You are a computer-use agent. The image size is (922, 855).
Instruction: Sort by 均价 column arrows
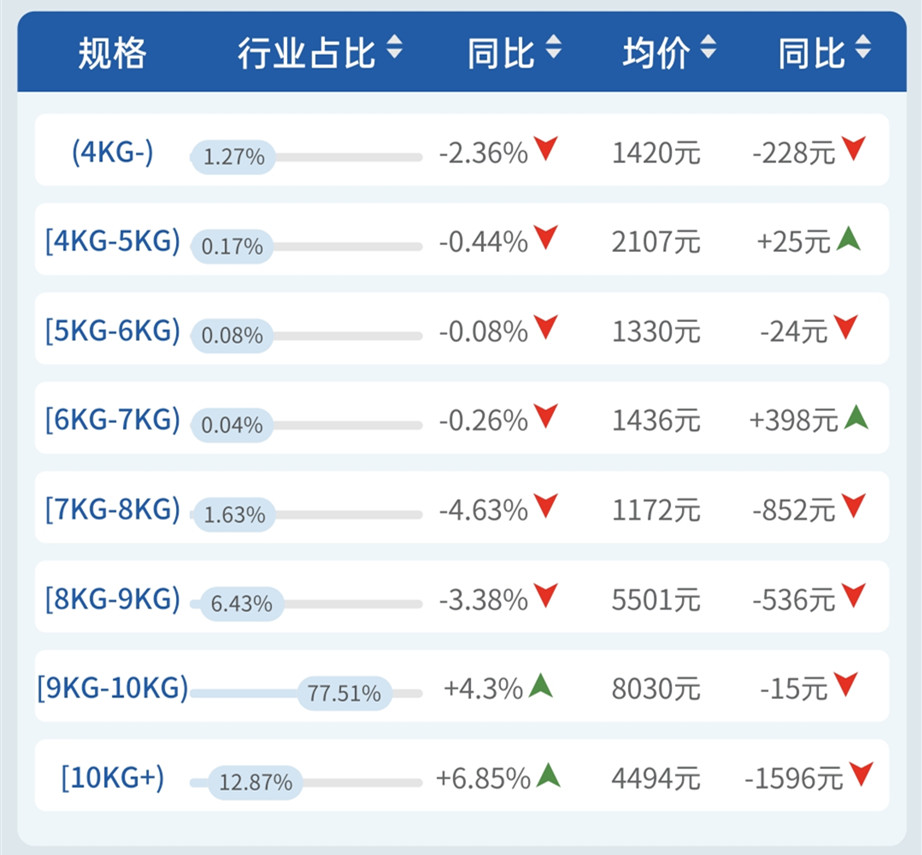coord(708,48)
